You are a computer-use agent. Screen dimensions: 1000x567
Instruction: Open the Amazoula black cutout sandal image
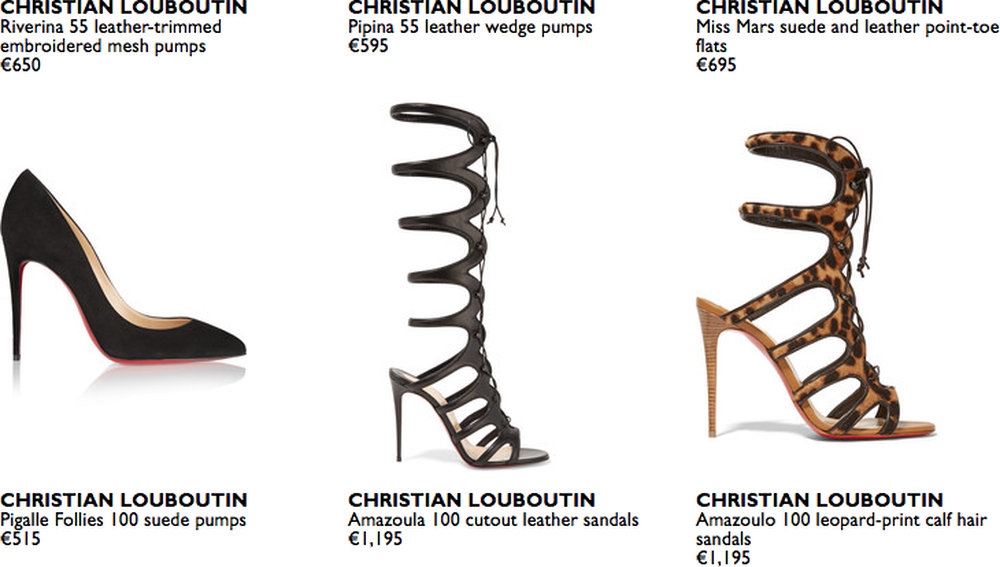(469, 284)
